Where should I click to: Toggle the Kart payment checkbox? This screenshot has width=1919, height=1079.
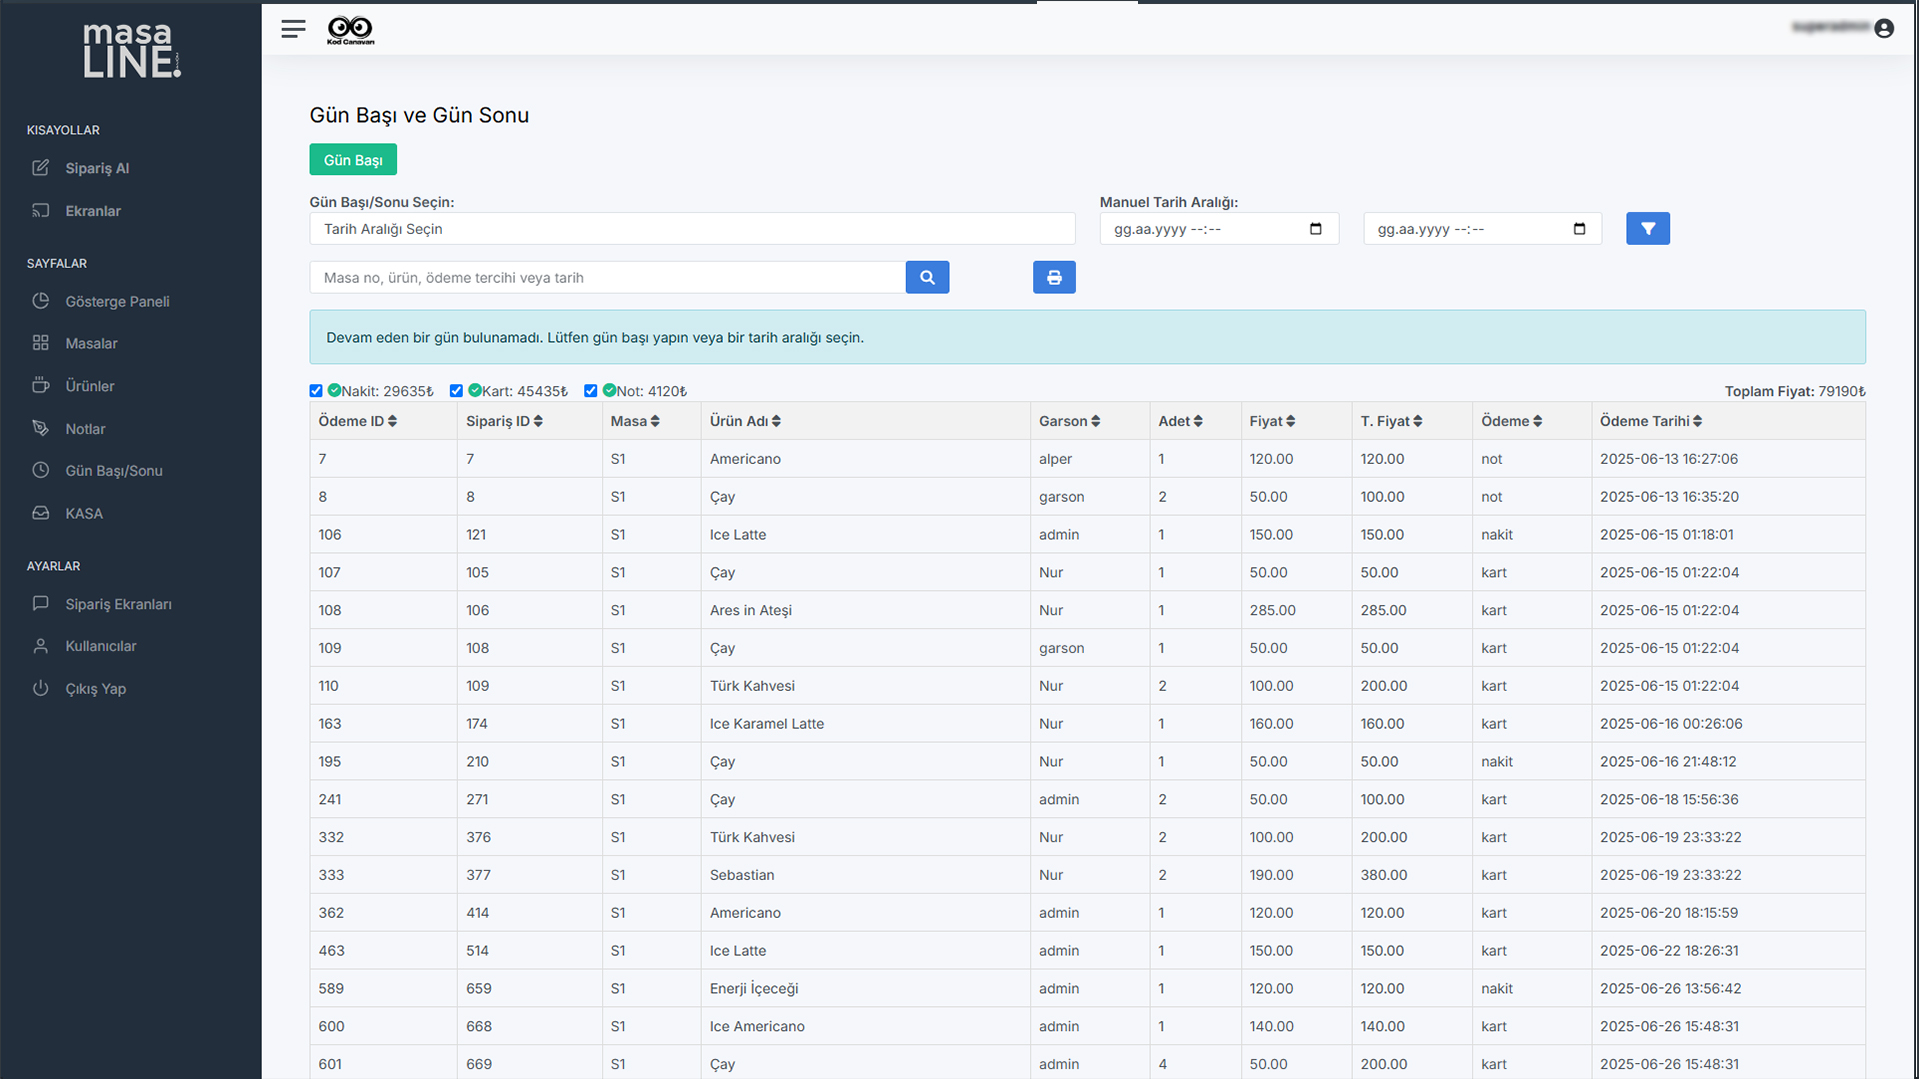pos(456,391)
